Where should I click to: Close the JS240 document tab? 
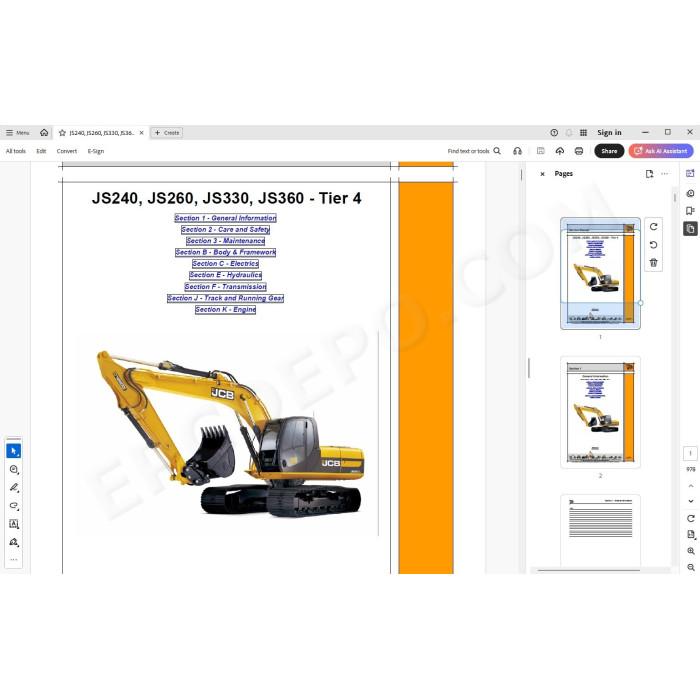pyautogui.click(x=142, y=133)
